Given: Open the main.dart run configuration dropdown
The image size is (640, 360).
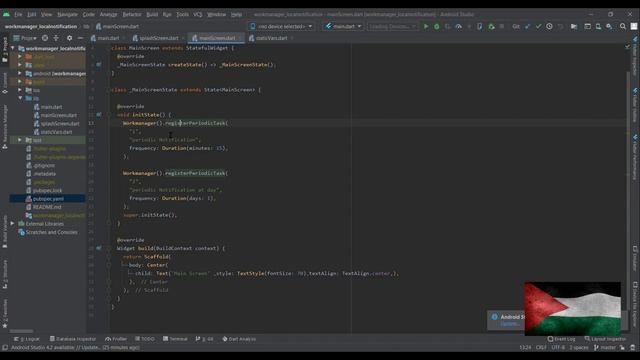Looking at the screenshot, I should [x=344, y=27].
